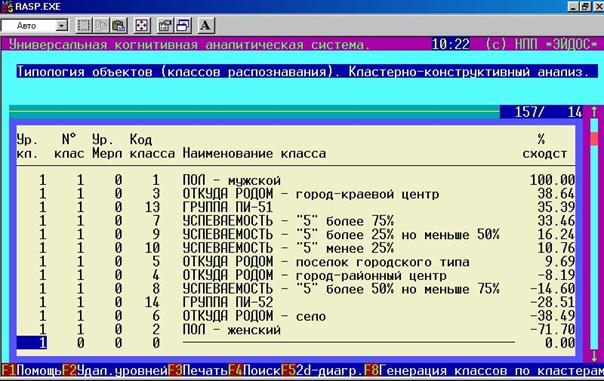Click the scrollbar up arrow
604x381 pixels.
click(594, 112)
